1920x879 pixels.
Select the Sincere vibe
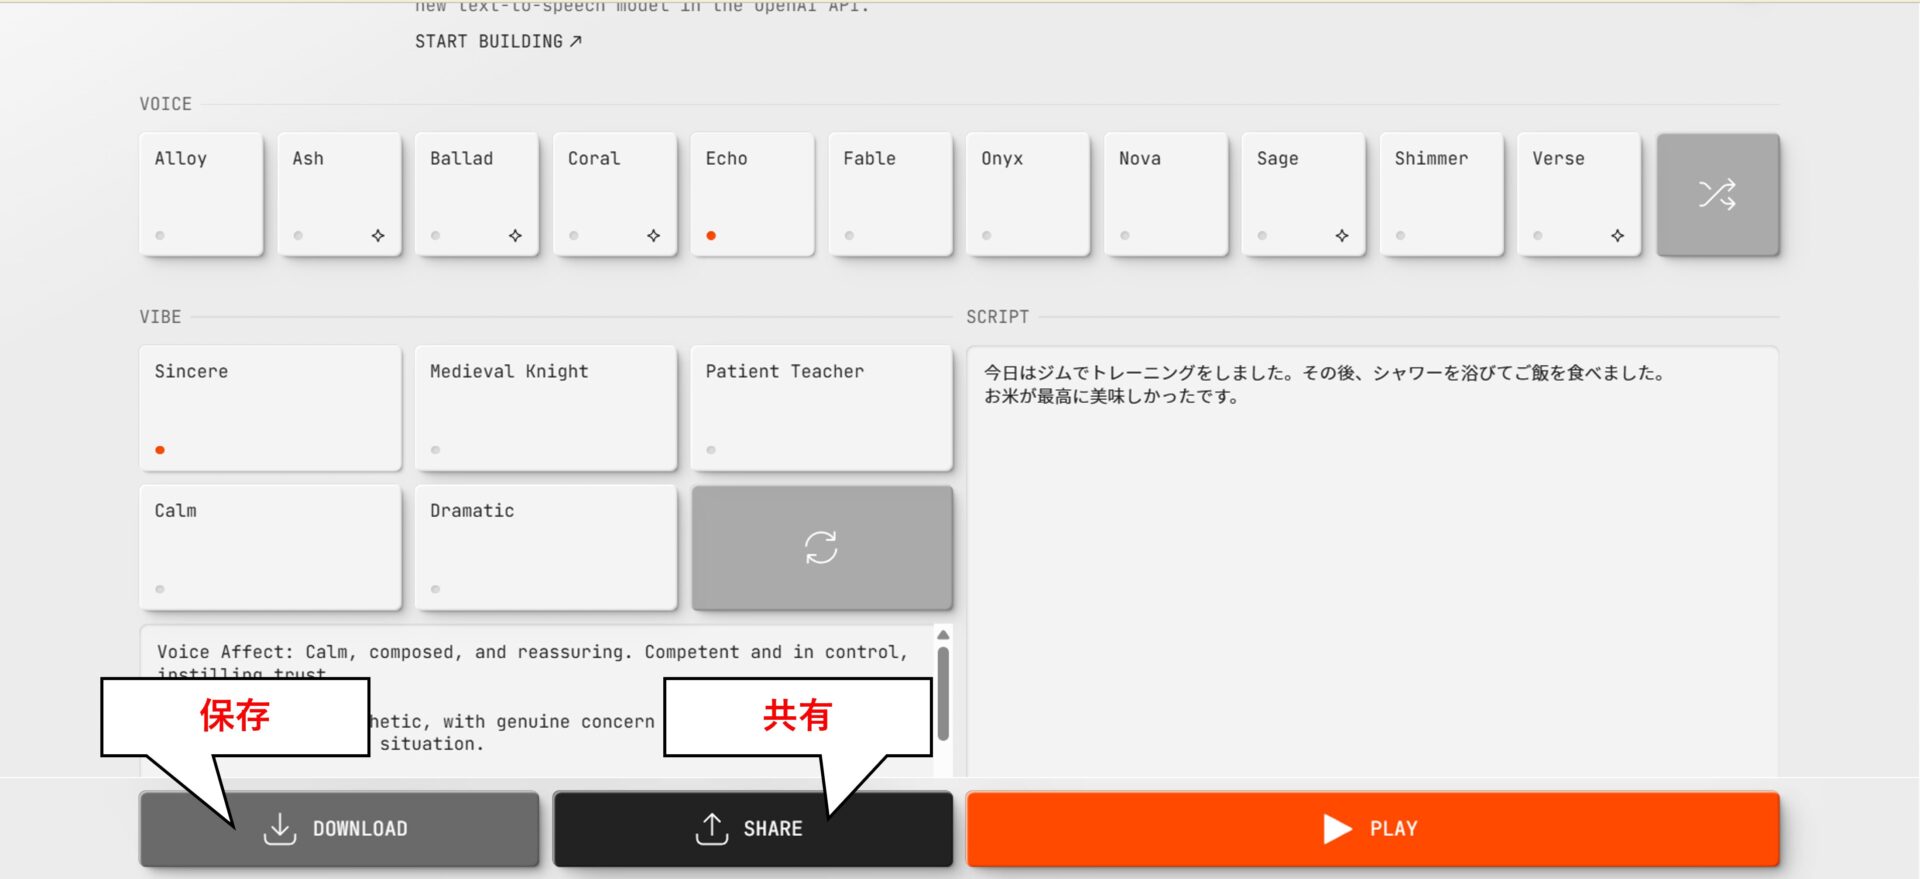(271, 408)
